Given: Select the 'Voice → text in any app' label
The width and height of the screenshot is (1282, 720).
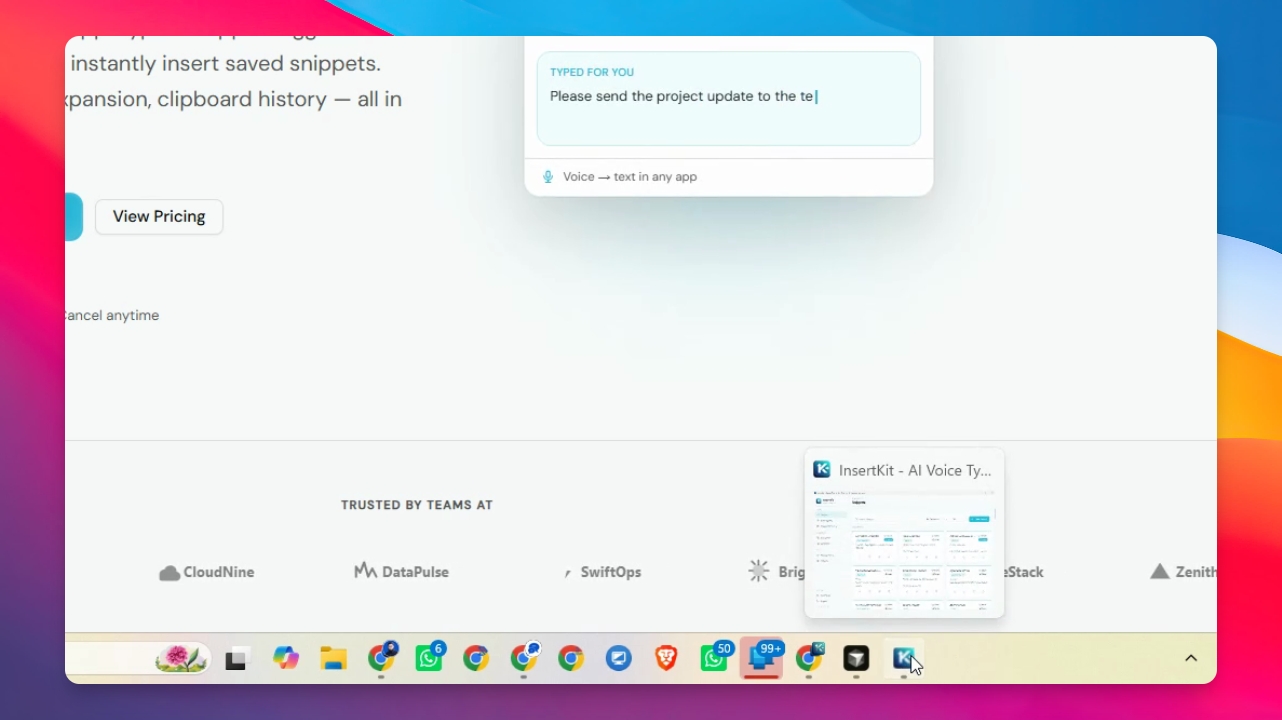Looking at the screenshot, I should (x=630, y=177).
